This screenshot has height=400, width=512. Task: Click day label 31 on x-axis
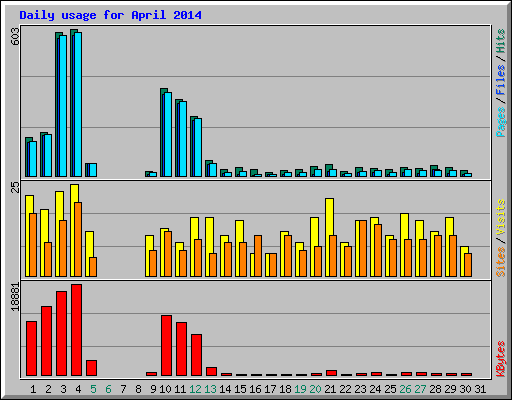[480, 389]
